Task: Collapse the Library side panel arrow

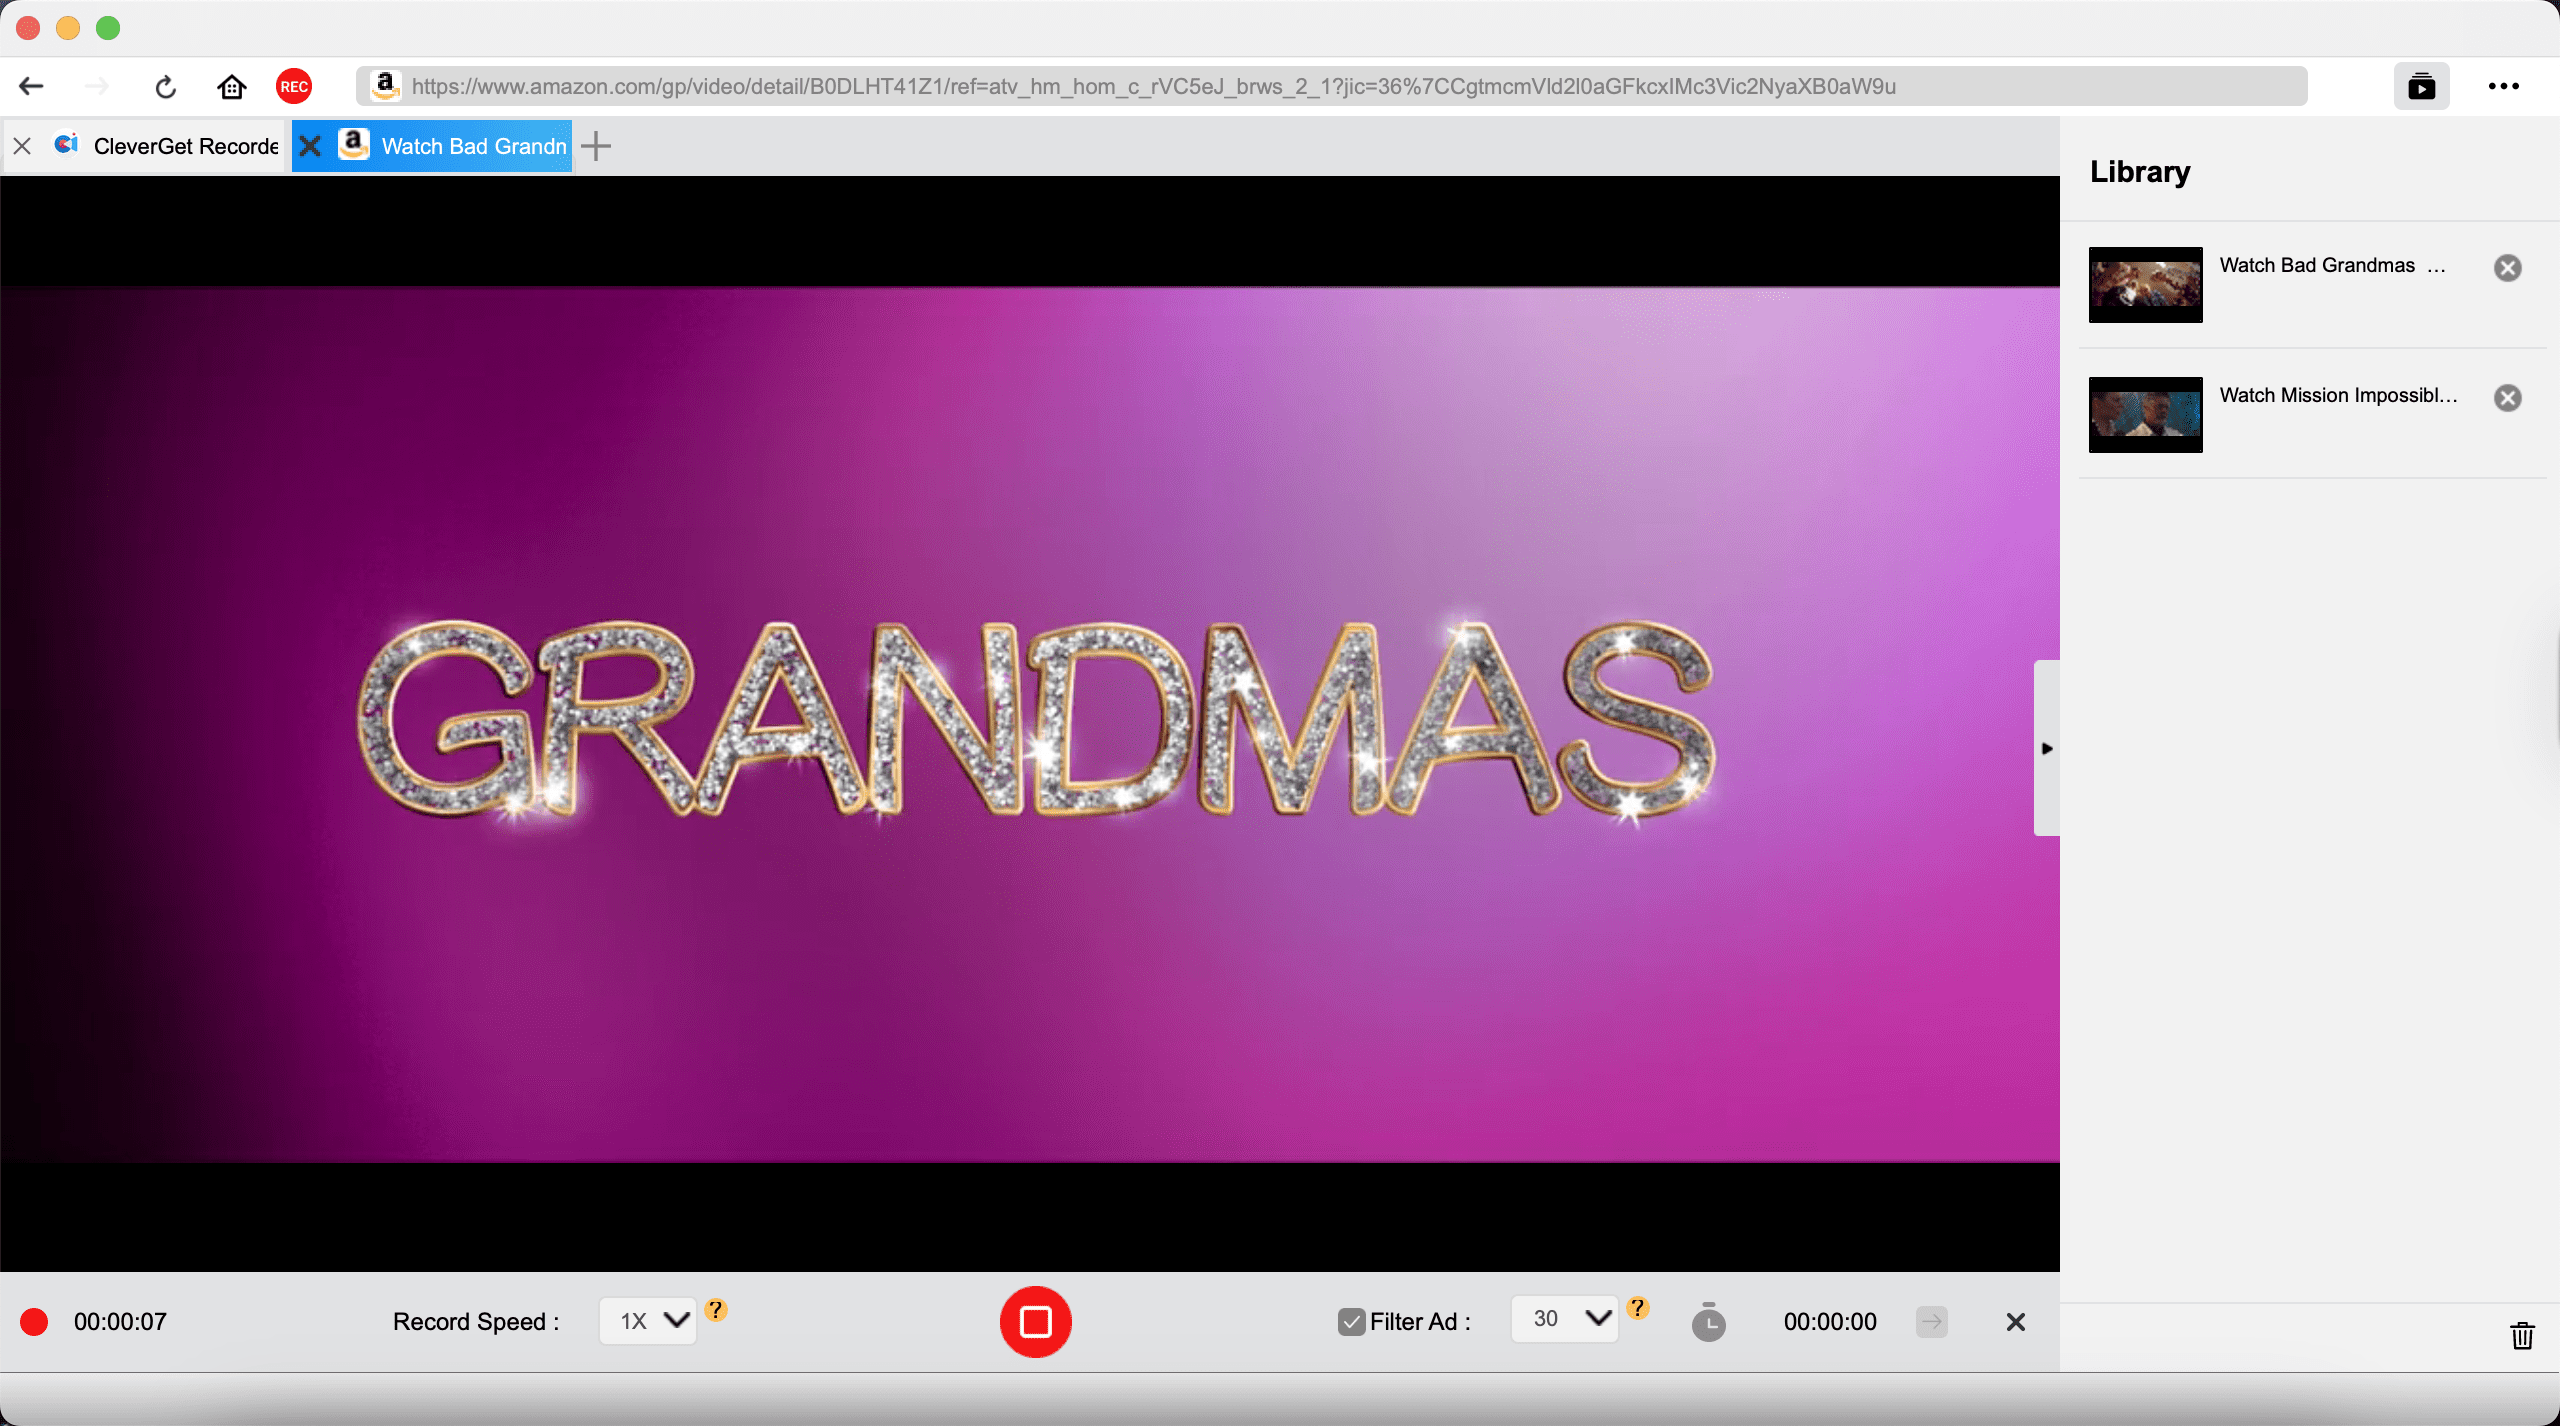Action: (2046, 748)
